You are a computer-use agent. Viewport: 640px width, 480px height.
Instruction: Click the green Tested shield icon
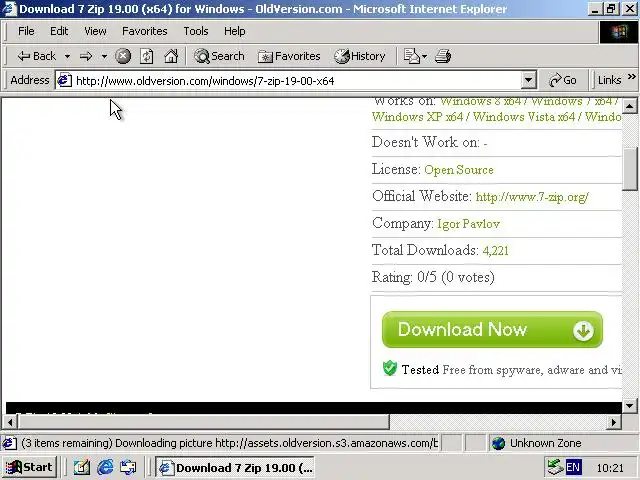pos(390,368)
